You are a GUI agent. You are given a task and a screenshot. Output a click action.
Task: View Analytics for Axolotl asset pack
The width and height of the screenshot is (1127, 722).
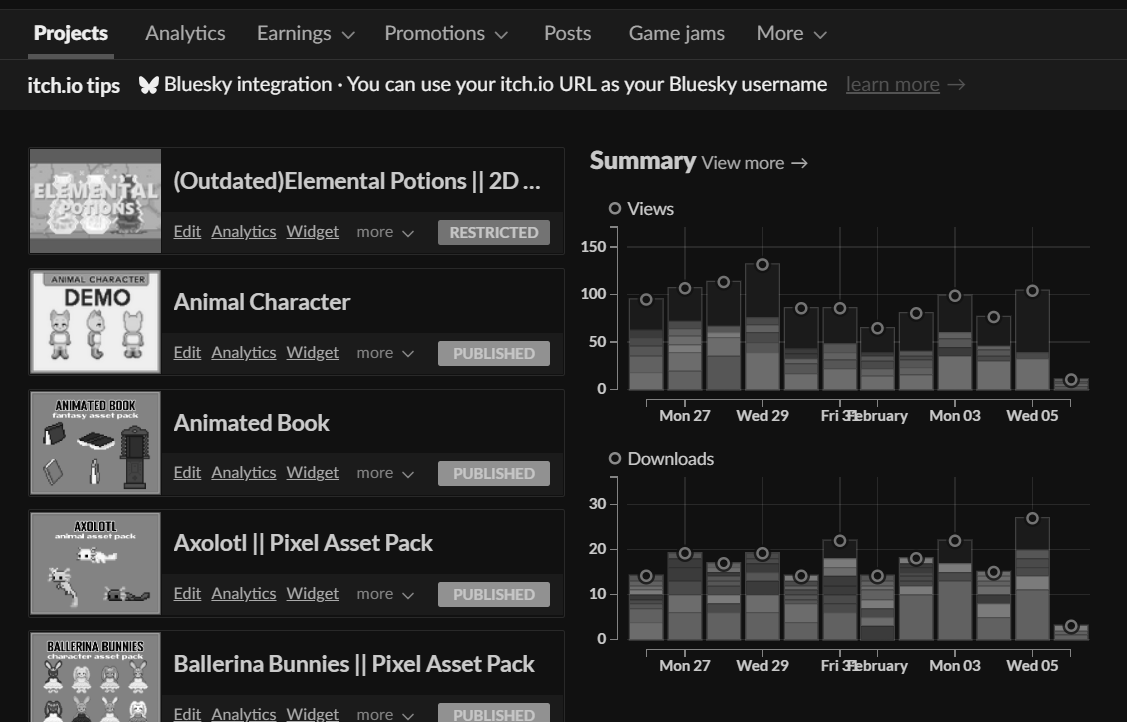(244, 593)
